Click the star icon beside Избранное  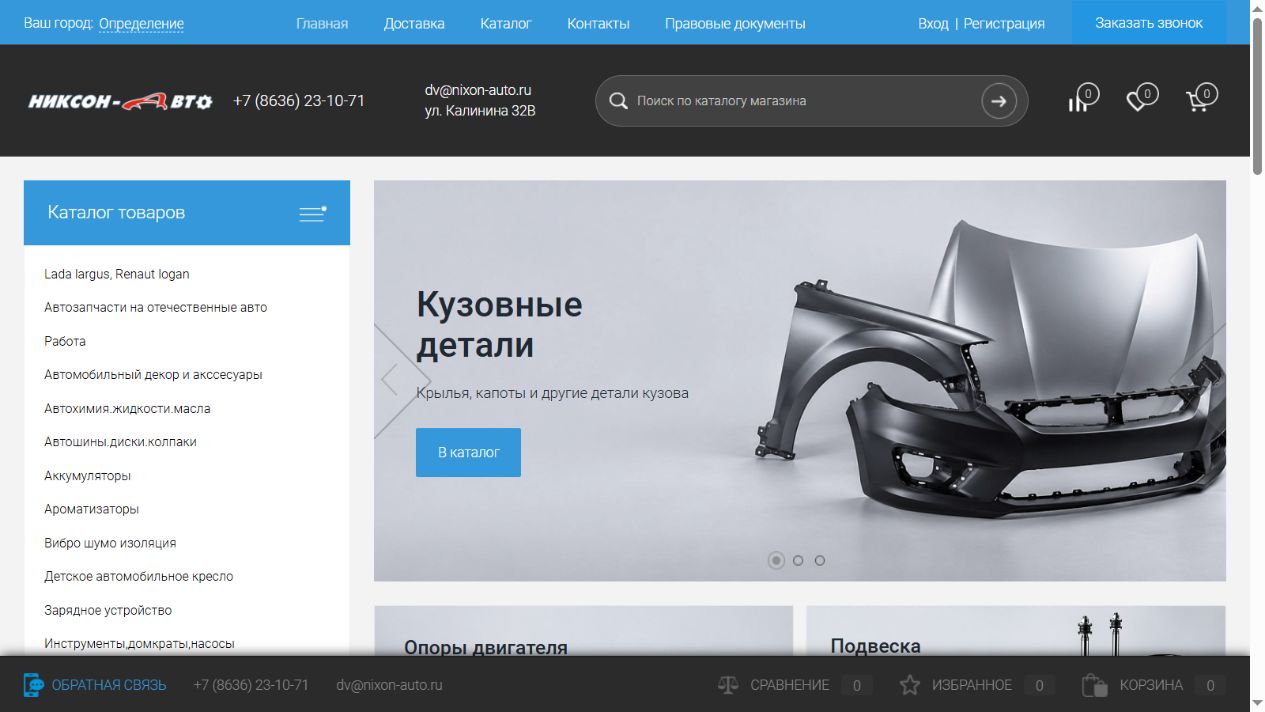click(x=909, y=685)
